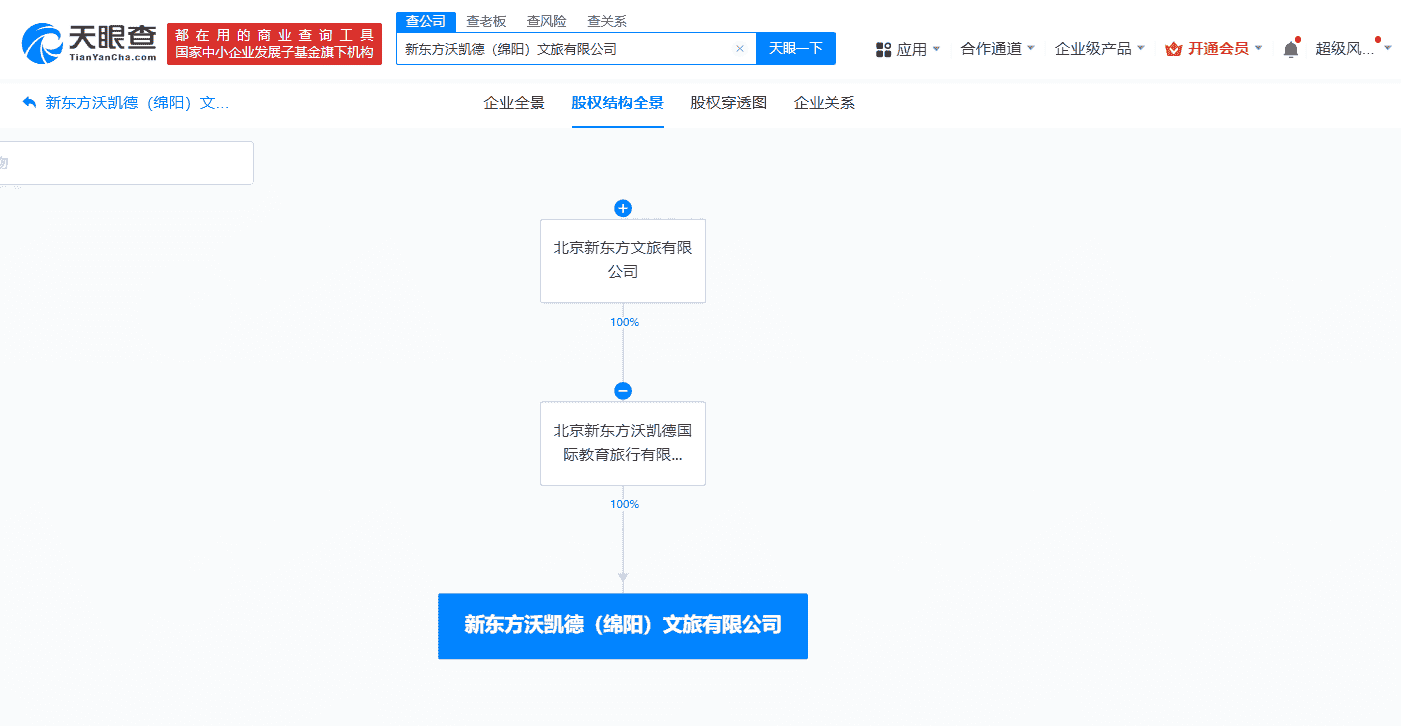Viewport: 1401px width, 726px height.
Task: Click the 应用 grid icon
Action: pyautogui.click(x=883, y=49)
